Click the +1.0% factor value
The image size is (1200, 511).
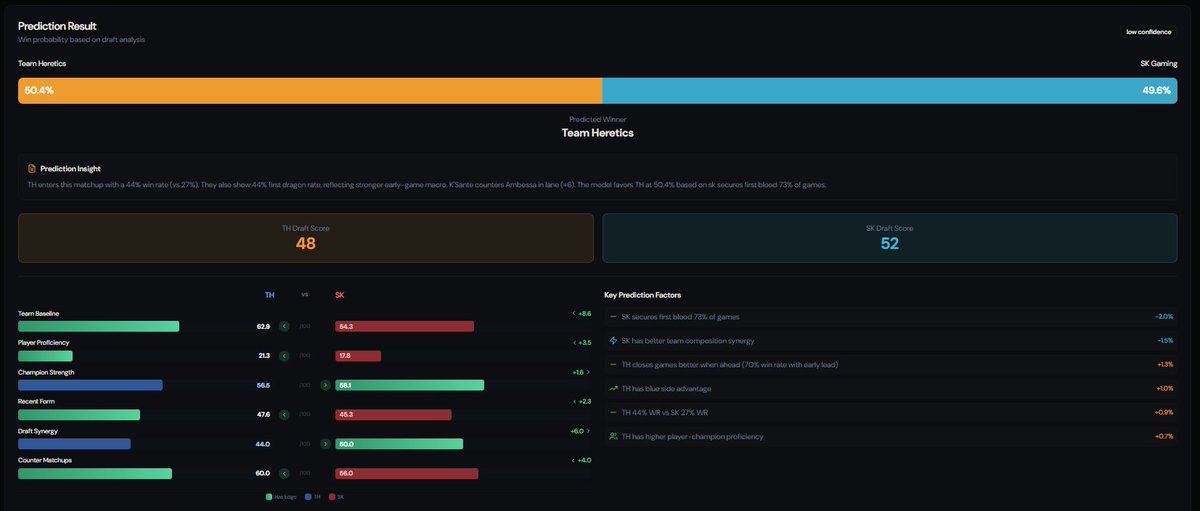pyautogui.click(x=1164, y=389)
